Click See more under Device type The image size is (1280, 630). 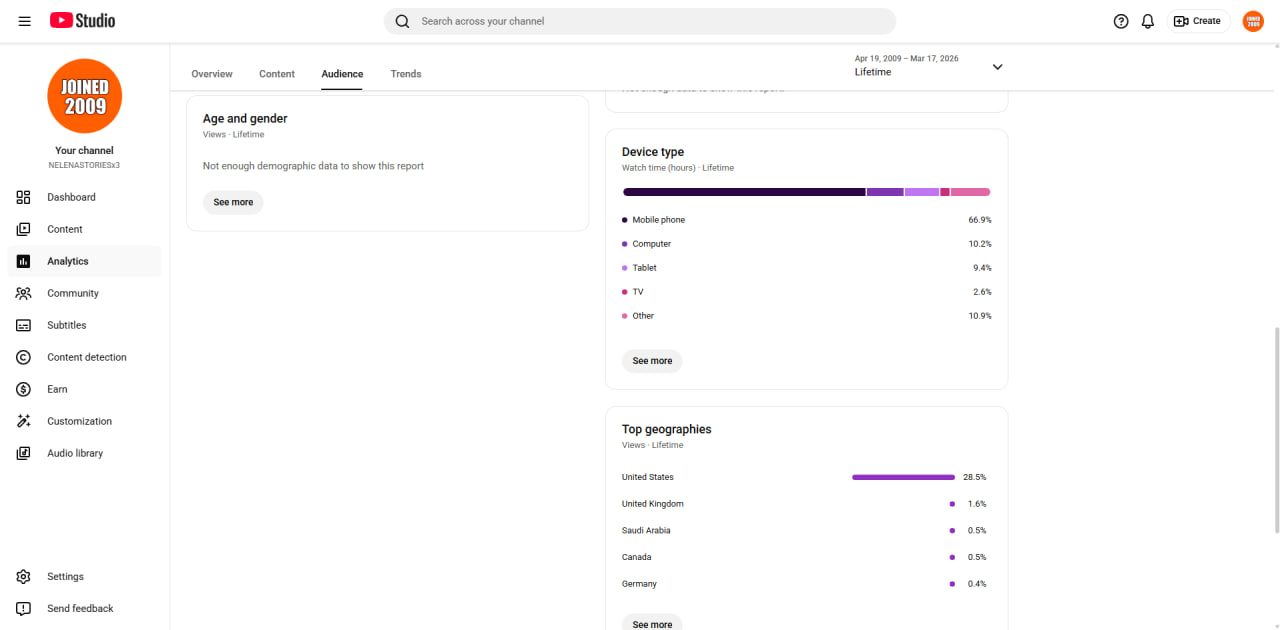[652, 361]
